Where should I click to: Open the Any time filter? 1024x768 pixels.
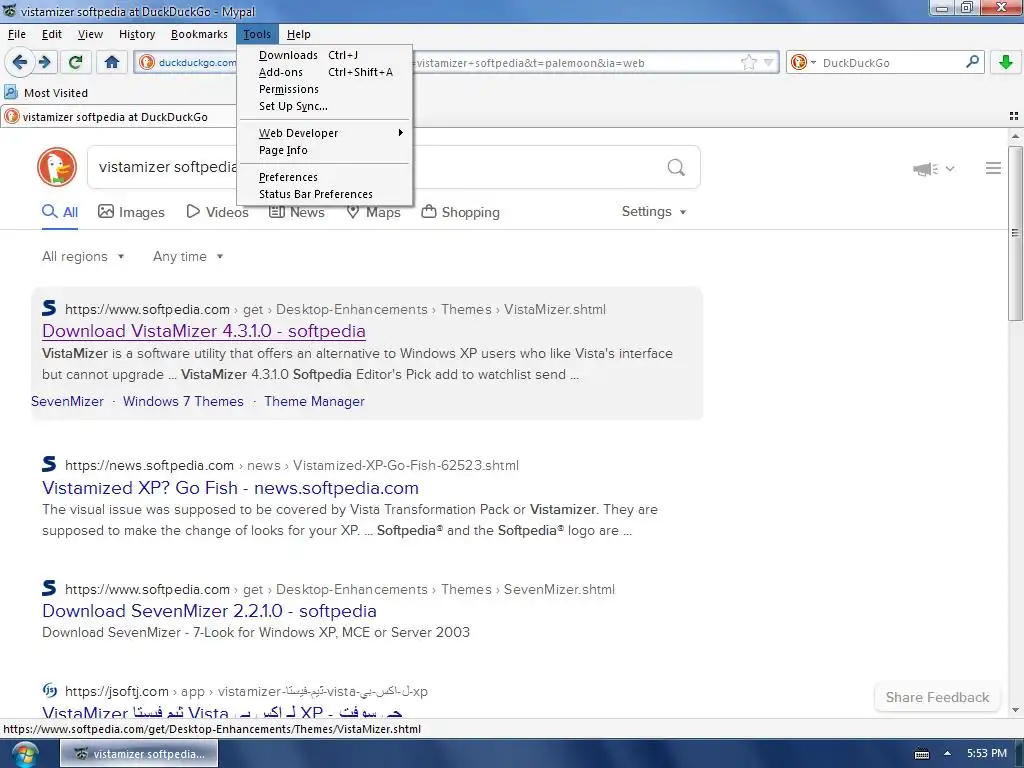[x=188, y=257]
